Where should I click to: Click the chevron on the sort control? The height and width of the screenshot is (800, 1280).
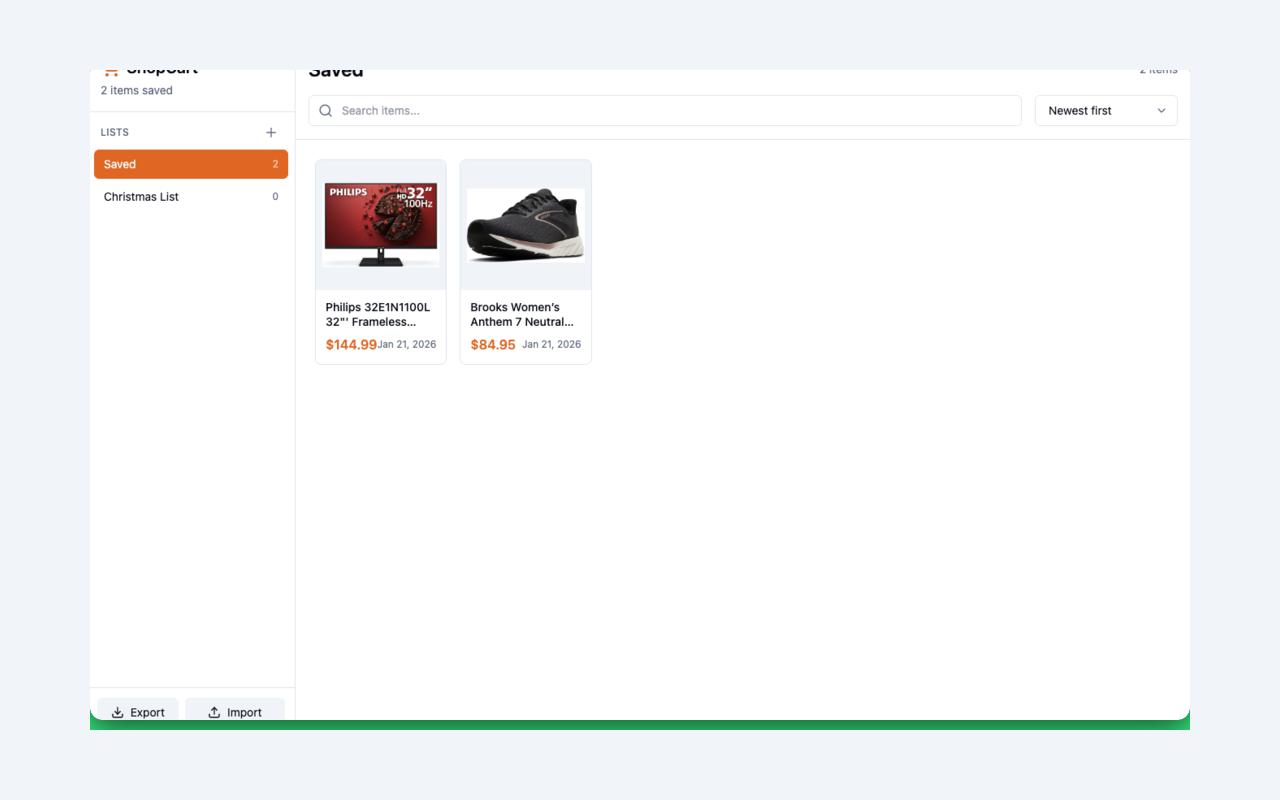point(1161,110)
